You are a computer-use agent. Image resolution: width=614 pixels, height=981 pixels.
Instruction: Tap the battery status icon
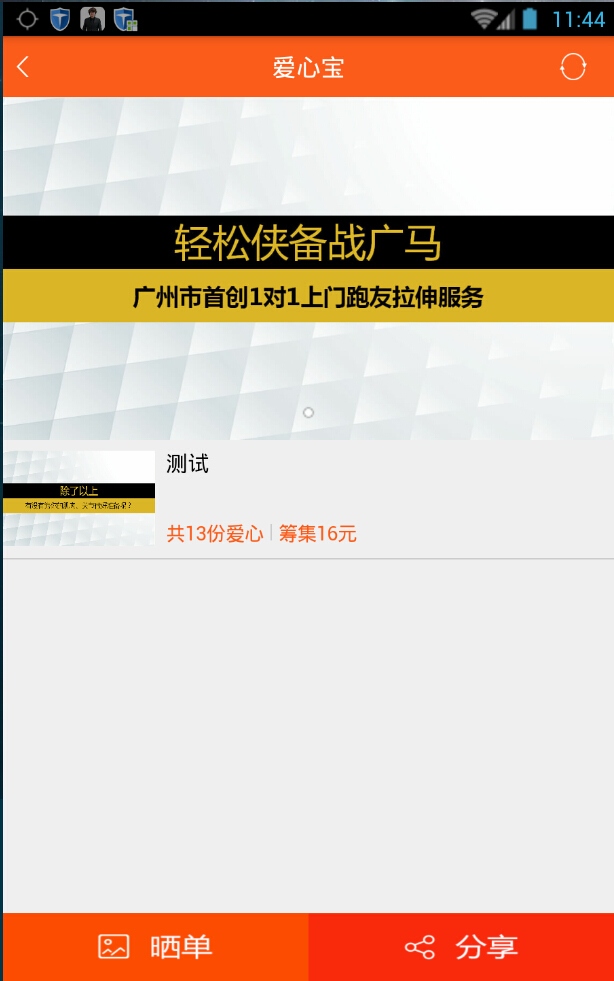530,19
